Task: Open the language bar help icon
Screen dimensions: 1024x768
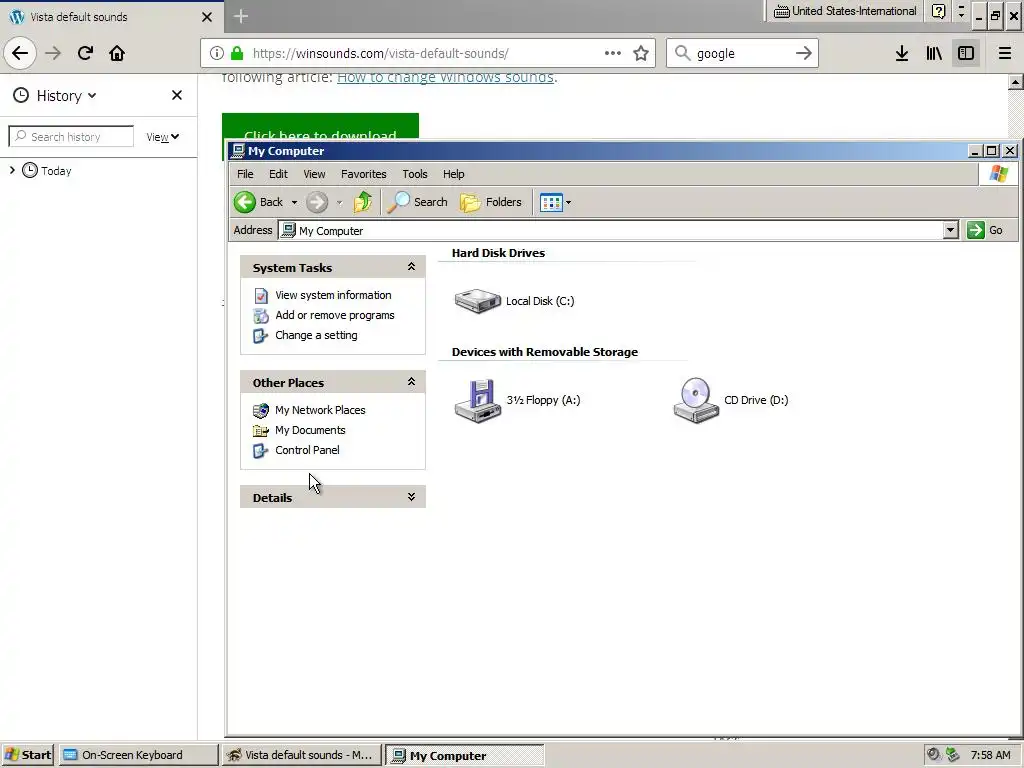Action: click(x=938, y=11)
